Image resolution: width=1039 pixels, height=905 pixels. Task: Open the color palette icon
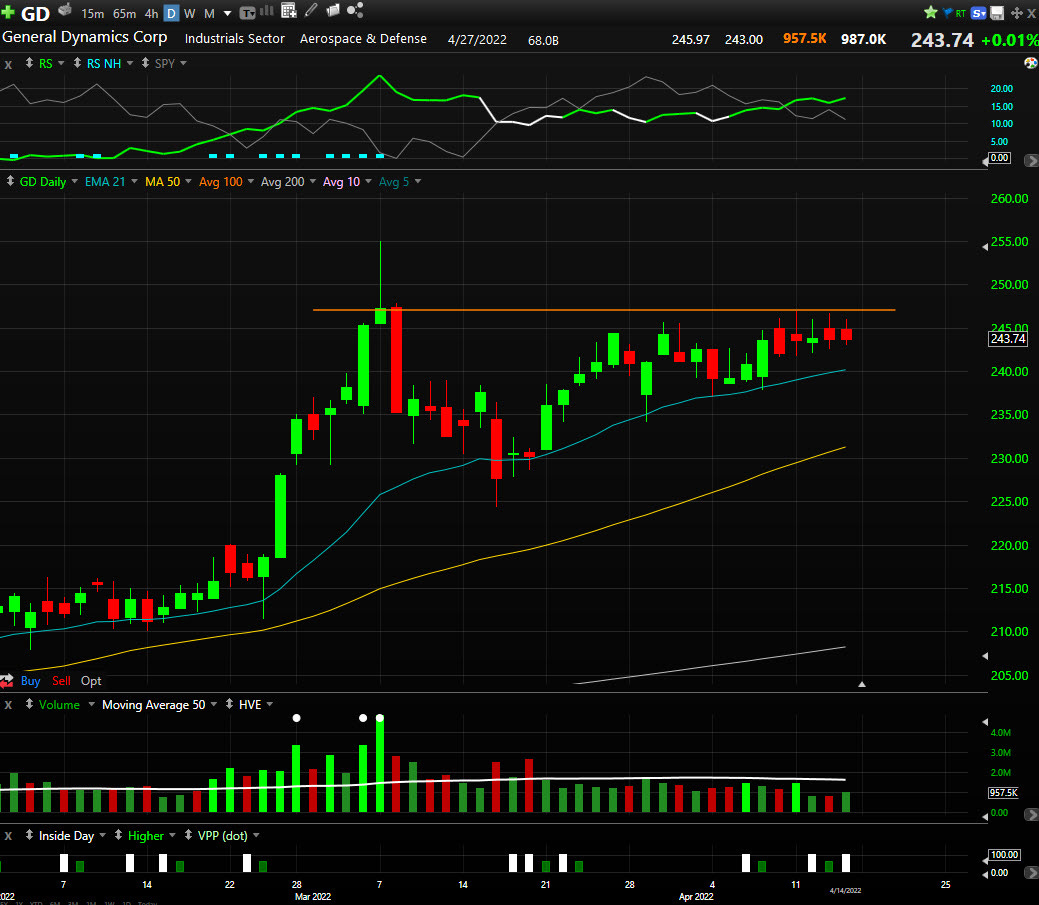[1030, 63]
